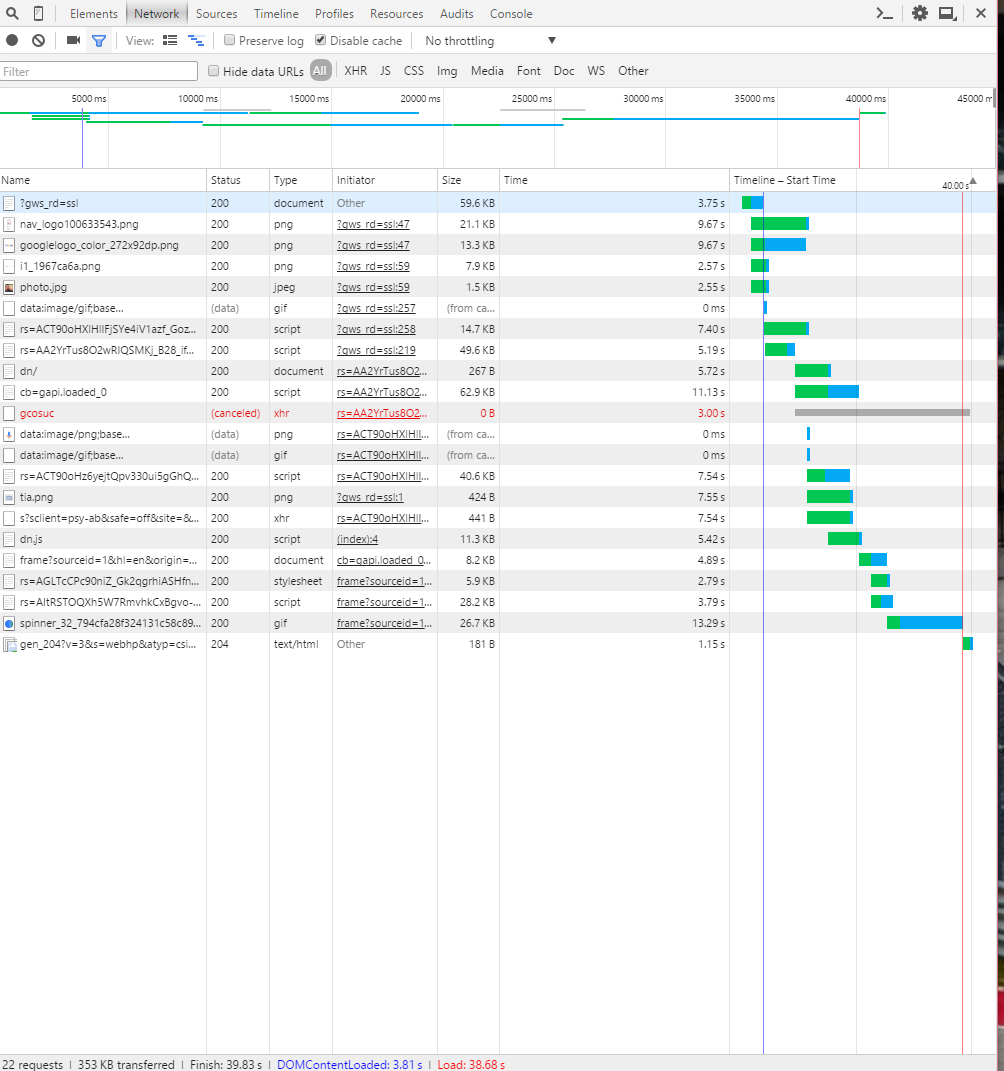Image resolution: width=1004 pixels, height=1071 pixels.
Task: Switch to large request rows view
Action: (170, 40)
